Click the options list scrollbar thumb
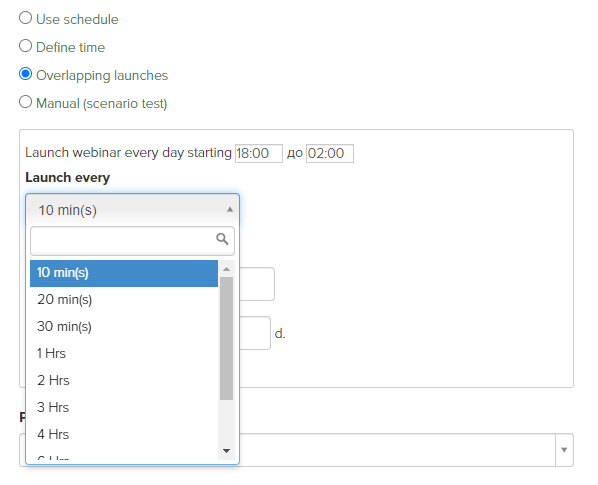Screen dimensions: 598x485 (227, 339)
